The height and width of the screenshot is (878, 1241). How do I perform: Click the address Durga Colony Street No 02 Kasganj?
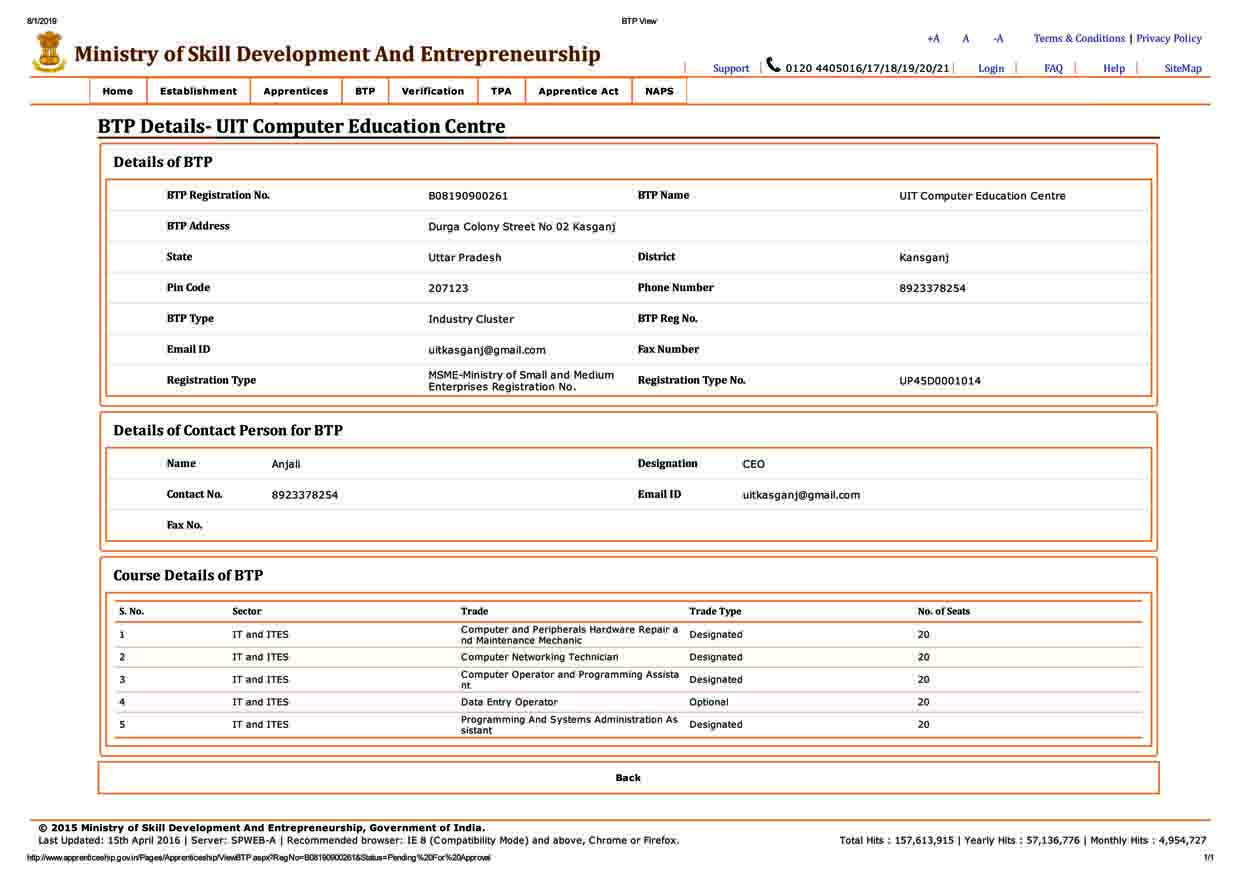click(x=522, y=227)
